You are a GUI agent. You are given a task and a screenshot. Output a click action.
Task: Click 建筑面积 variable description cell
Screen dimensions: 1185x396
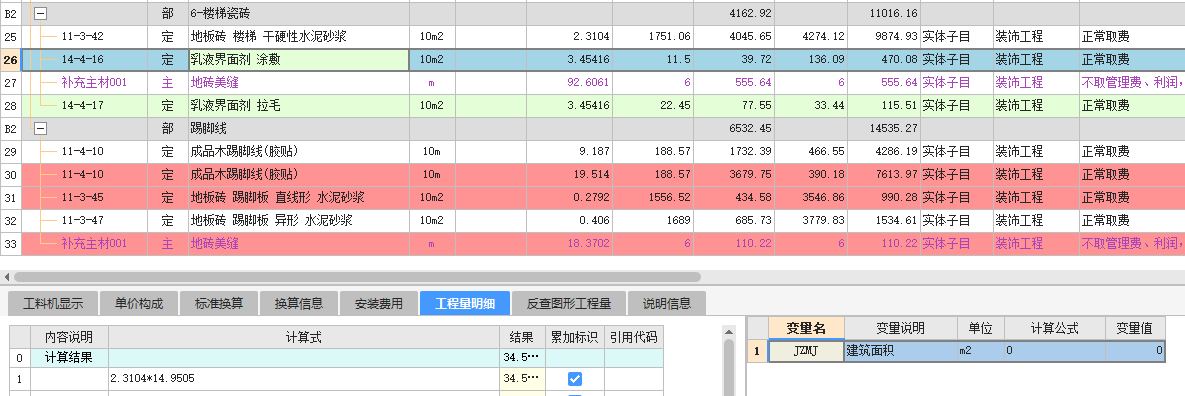[901, 351]
